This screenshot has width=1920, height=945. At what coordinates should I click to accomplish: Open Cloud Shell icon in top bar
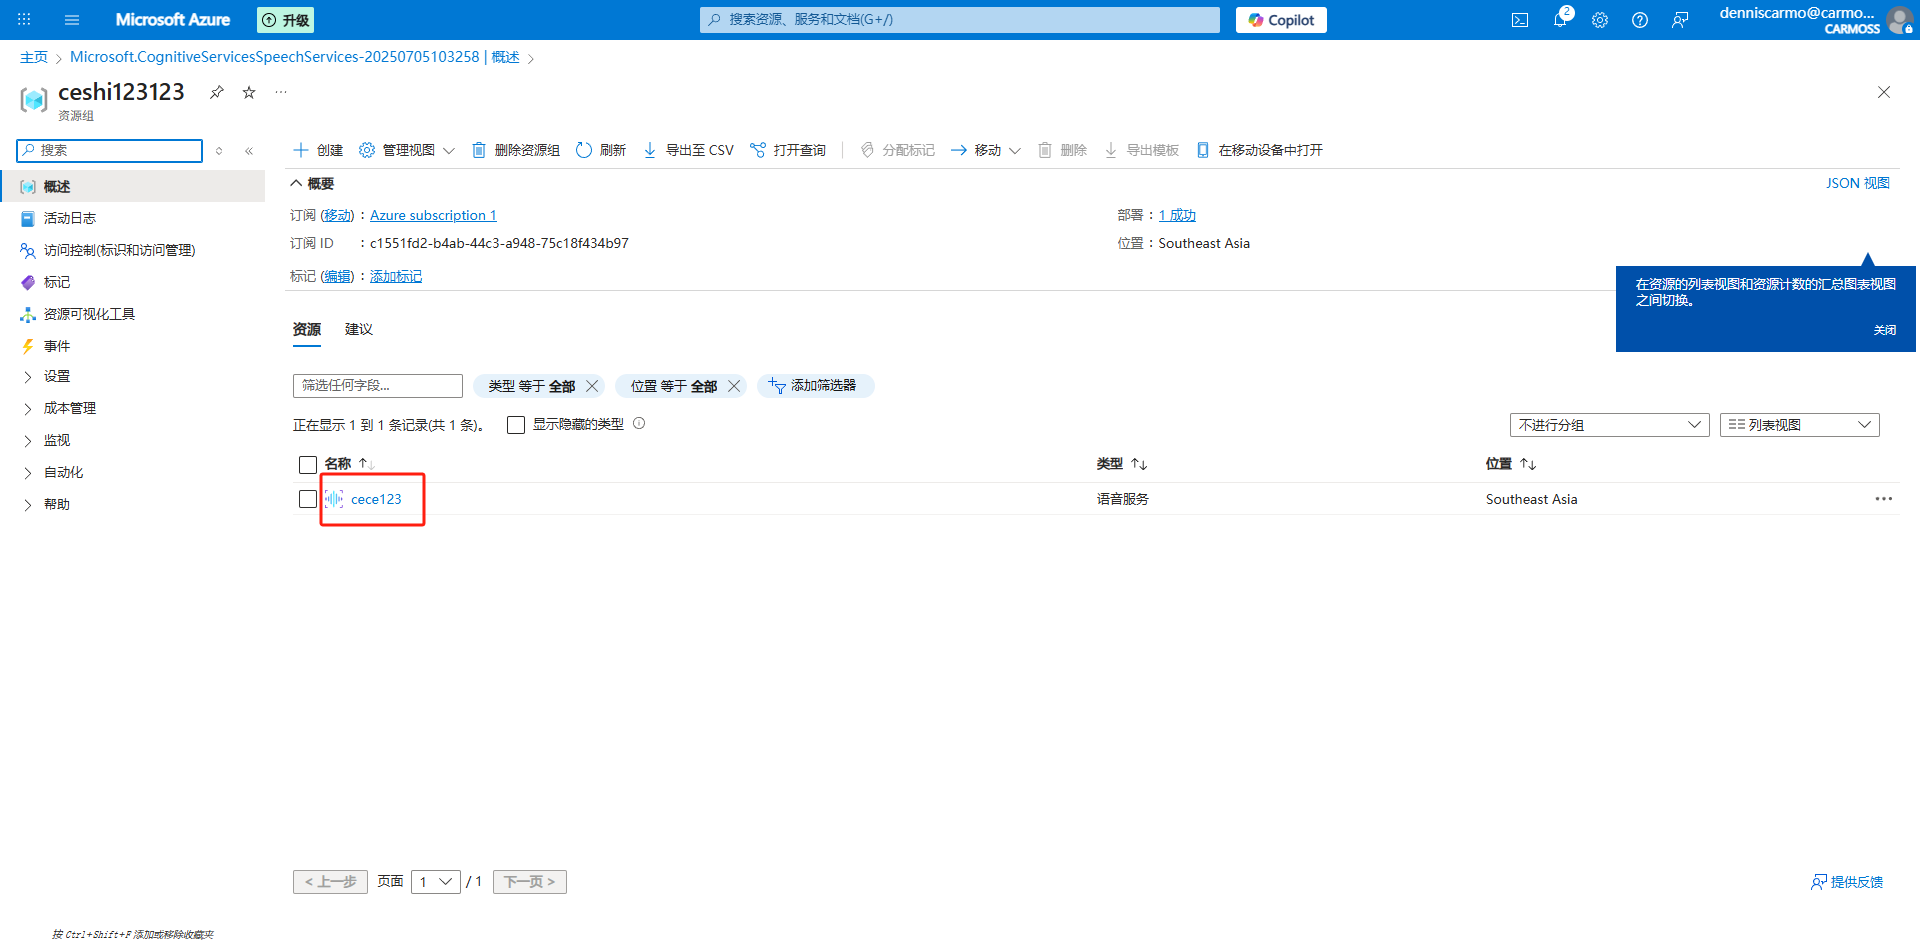[1520, 20]
